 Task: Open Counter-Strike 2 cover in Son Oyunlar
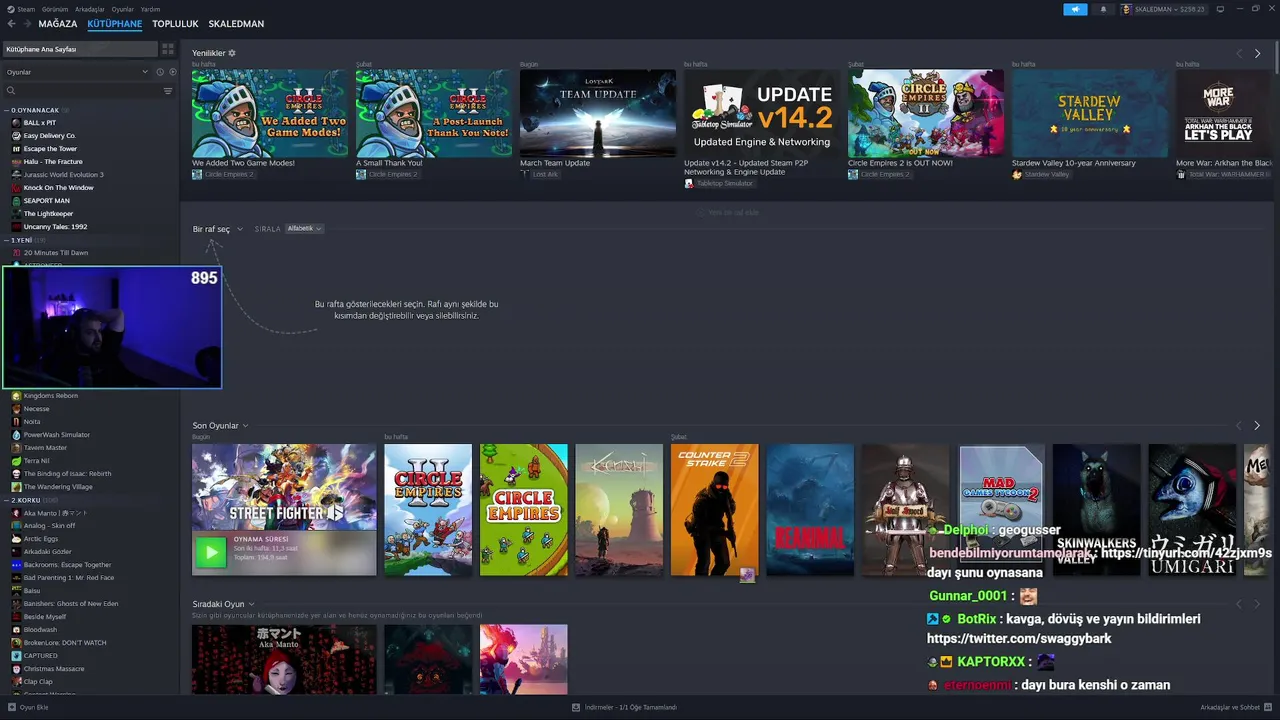714,510
